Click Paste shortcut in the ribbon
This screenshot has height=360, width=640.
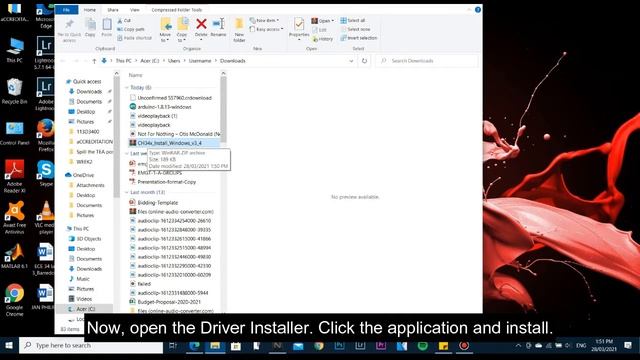[x=134, y=38]
